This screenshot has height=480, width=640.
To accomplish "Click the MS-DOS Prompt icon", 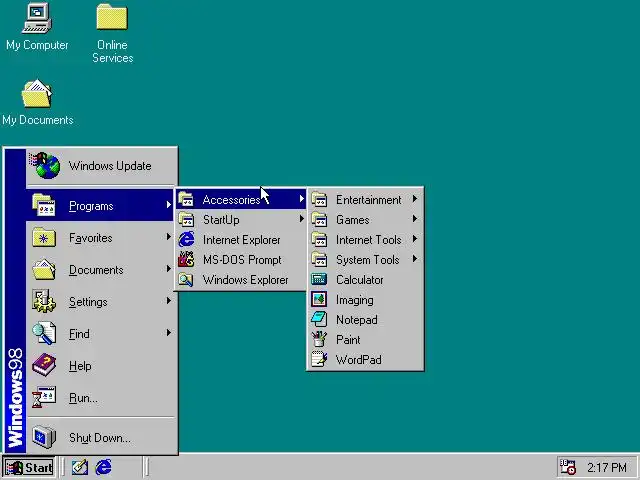I will 186,260.
